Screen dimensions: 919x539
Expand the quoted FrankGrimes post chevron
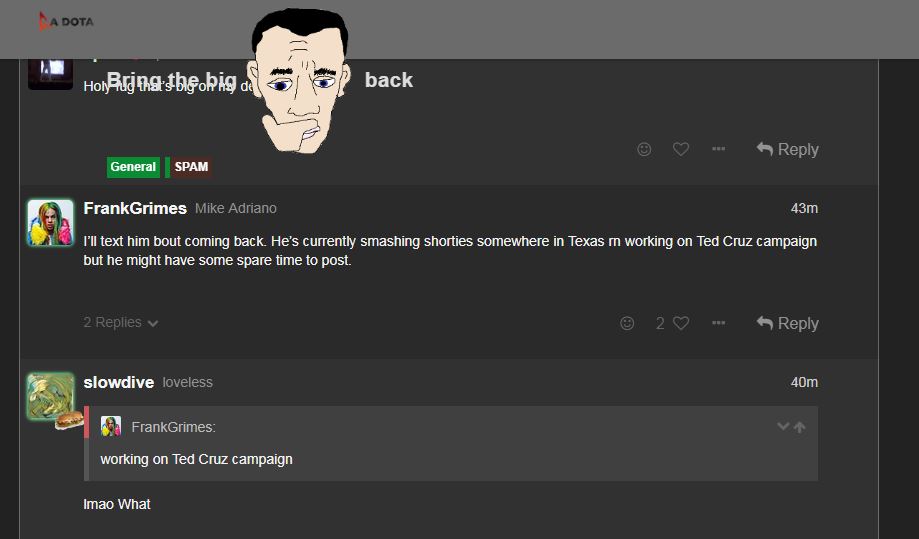[782, 427]
